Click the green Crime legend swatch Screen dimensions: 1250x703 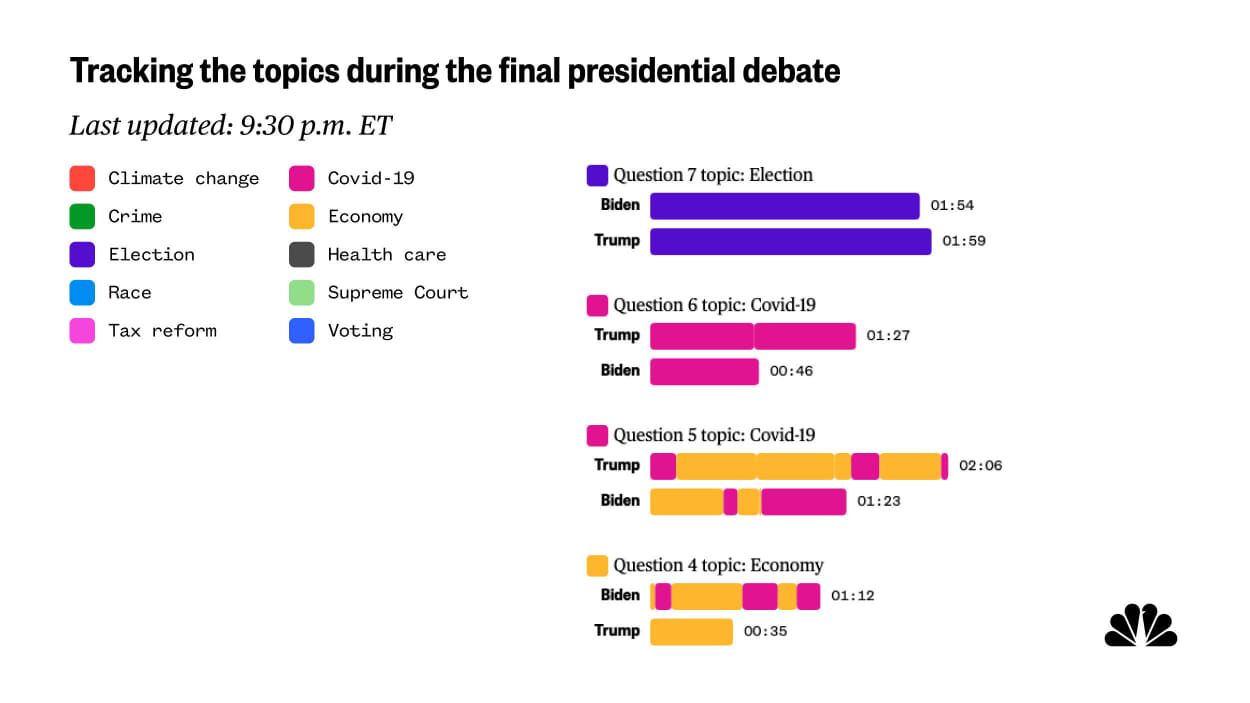point(82,217)
